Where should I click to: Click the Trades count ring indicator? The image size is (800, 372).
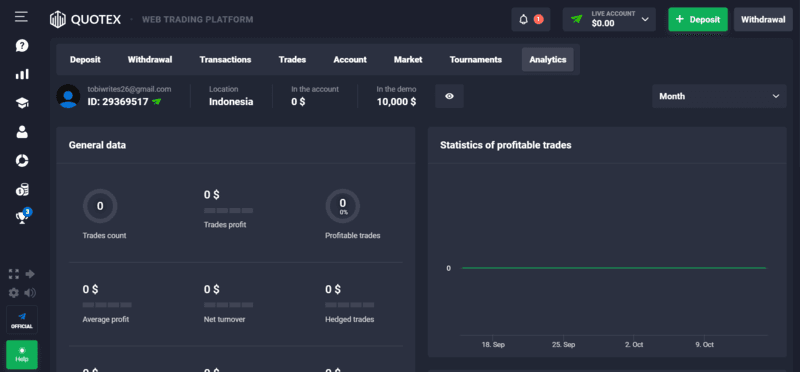100,206
